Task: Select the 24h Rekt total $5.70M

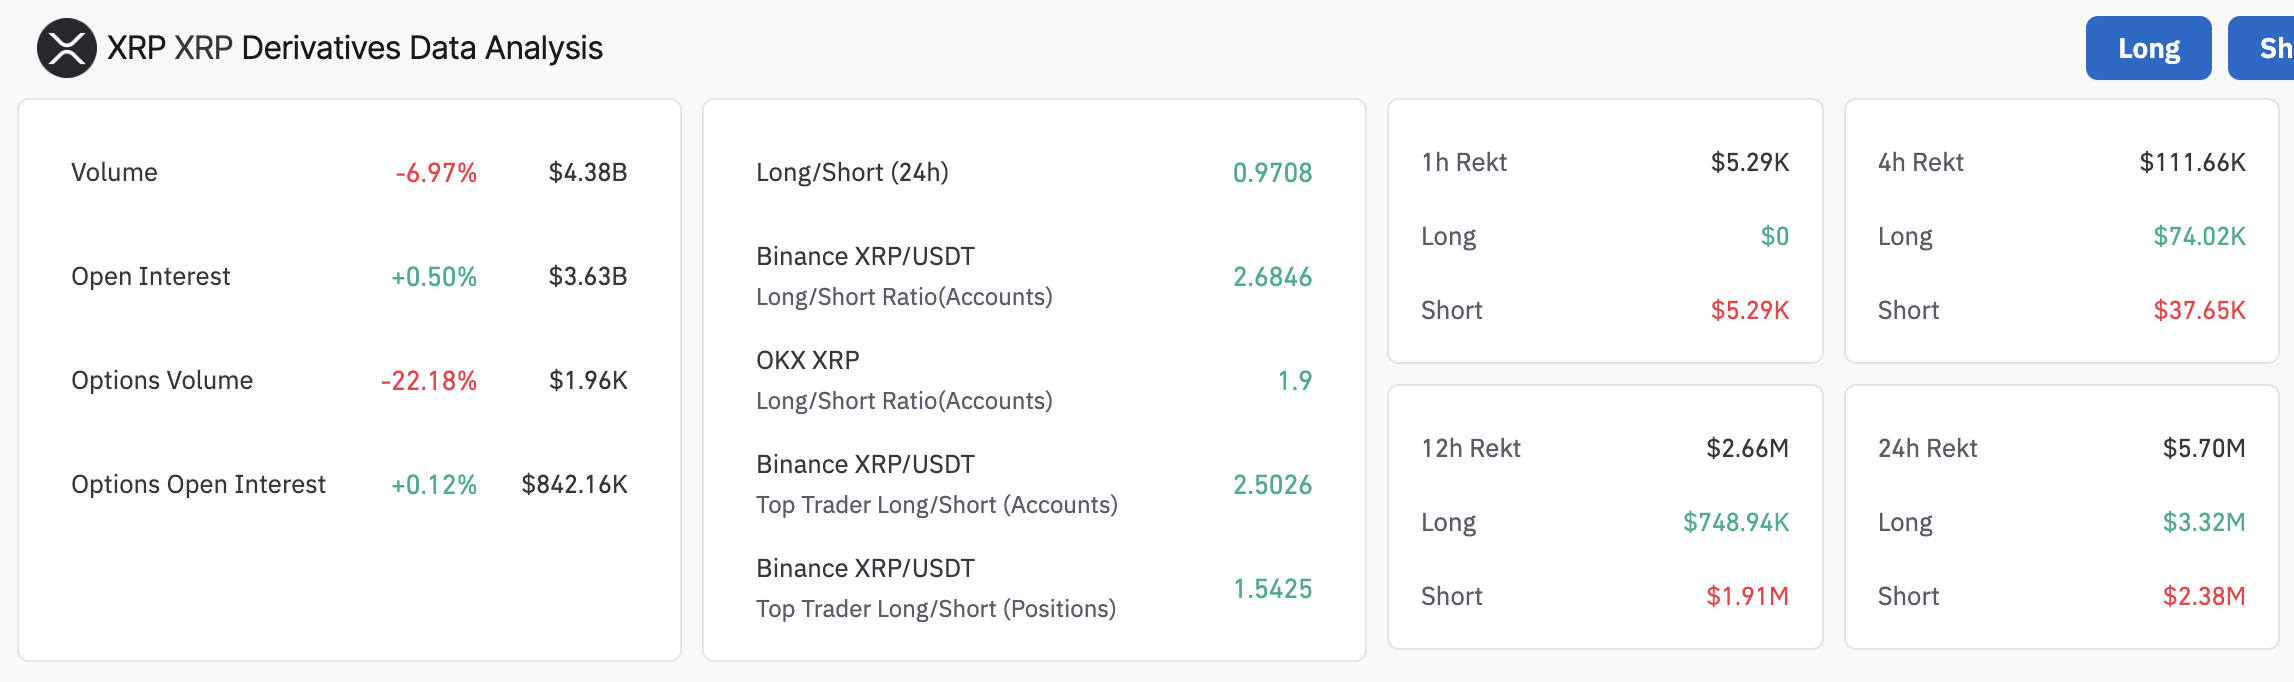Action: point(2204,448)
